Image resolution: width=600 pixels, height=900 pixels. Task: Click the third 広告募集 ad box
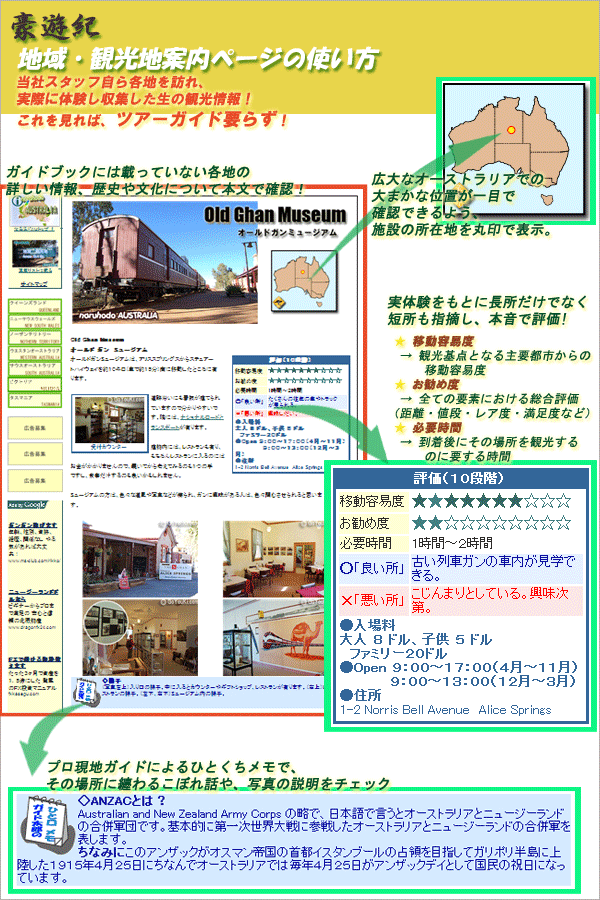pyautogui.click(x=35, y=480)
